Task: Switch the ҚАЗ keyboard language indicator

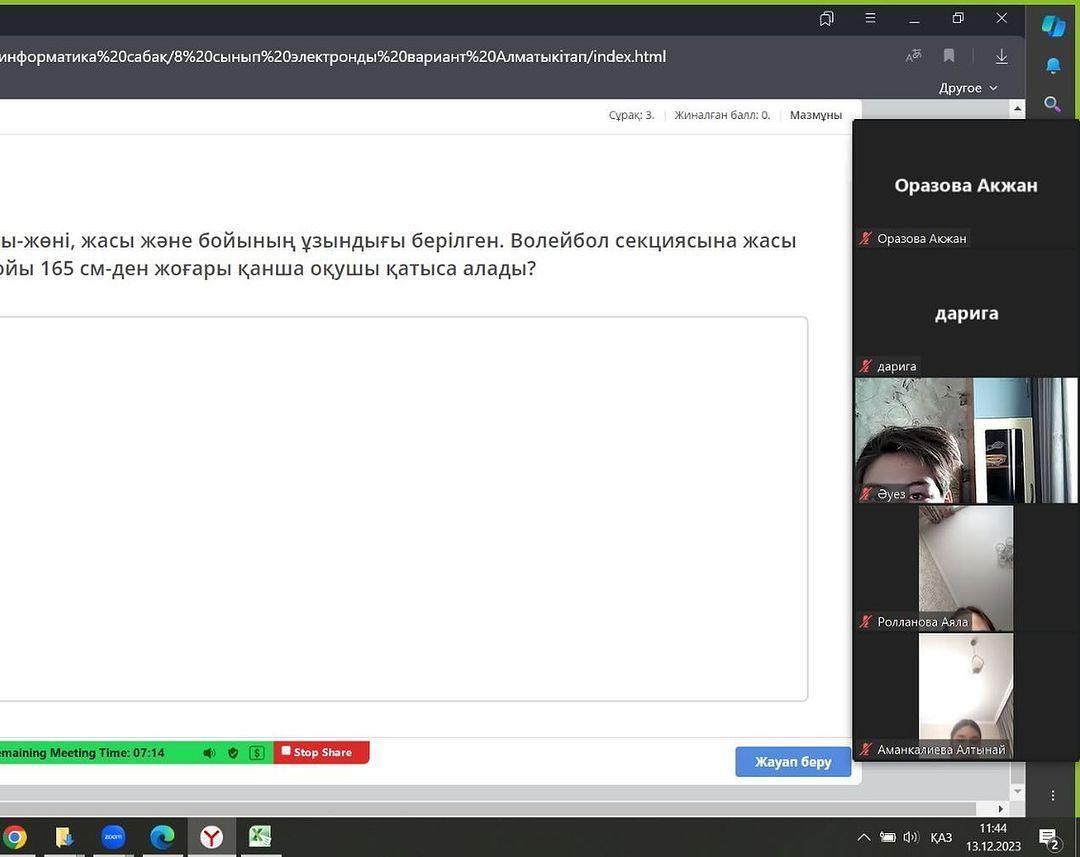Action: pos(941,837)
